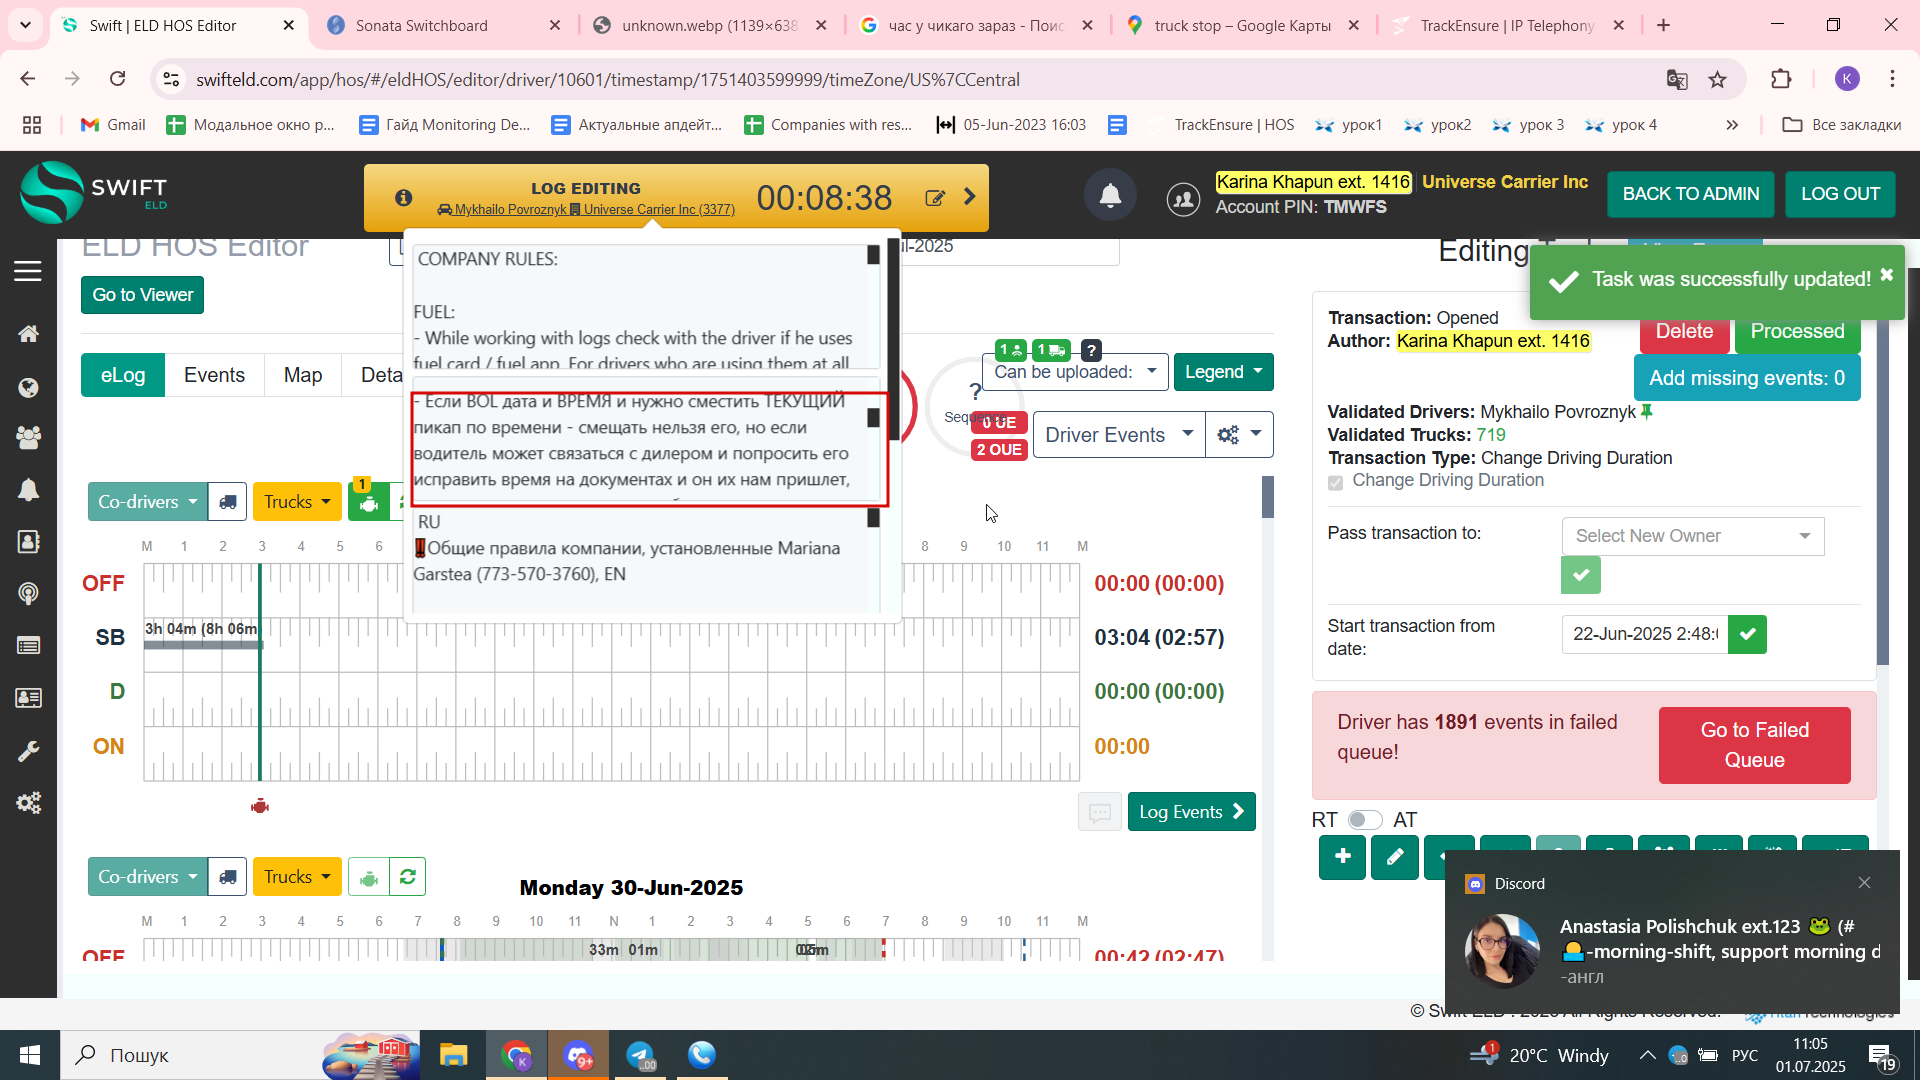Expand the lower Trucks dropdown
Viewport: 1920px width, 1080px height.
tap(297, 877)
